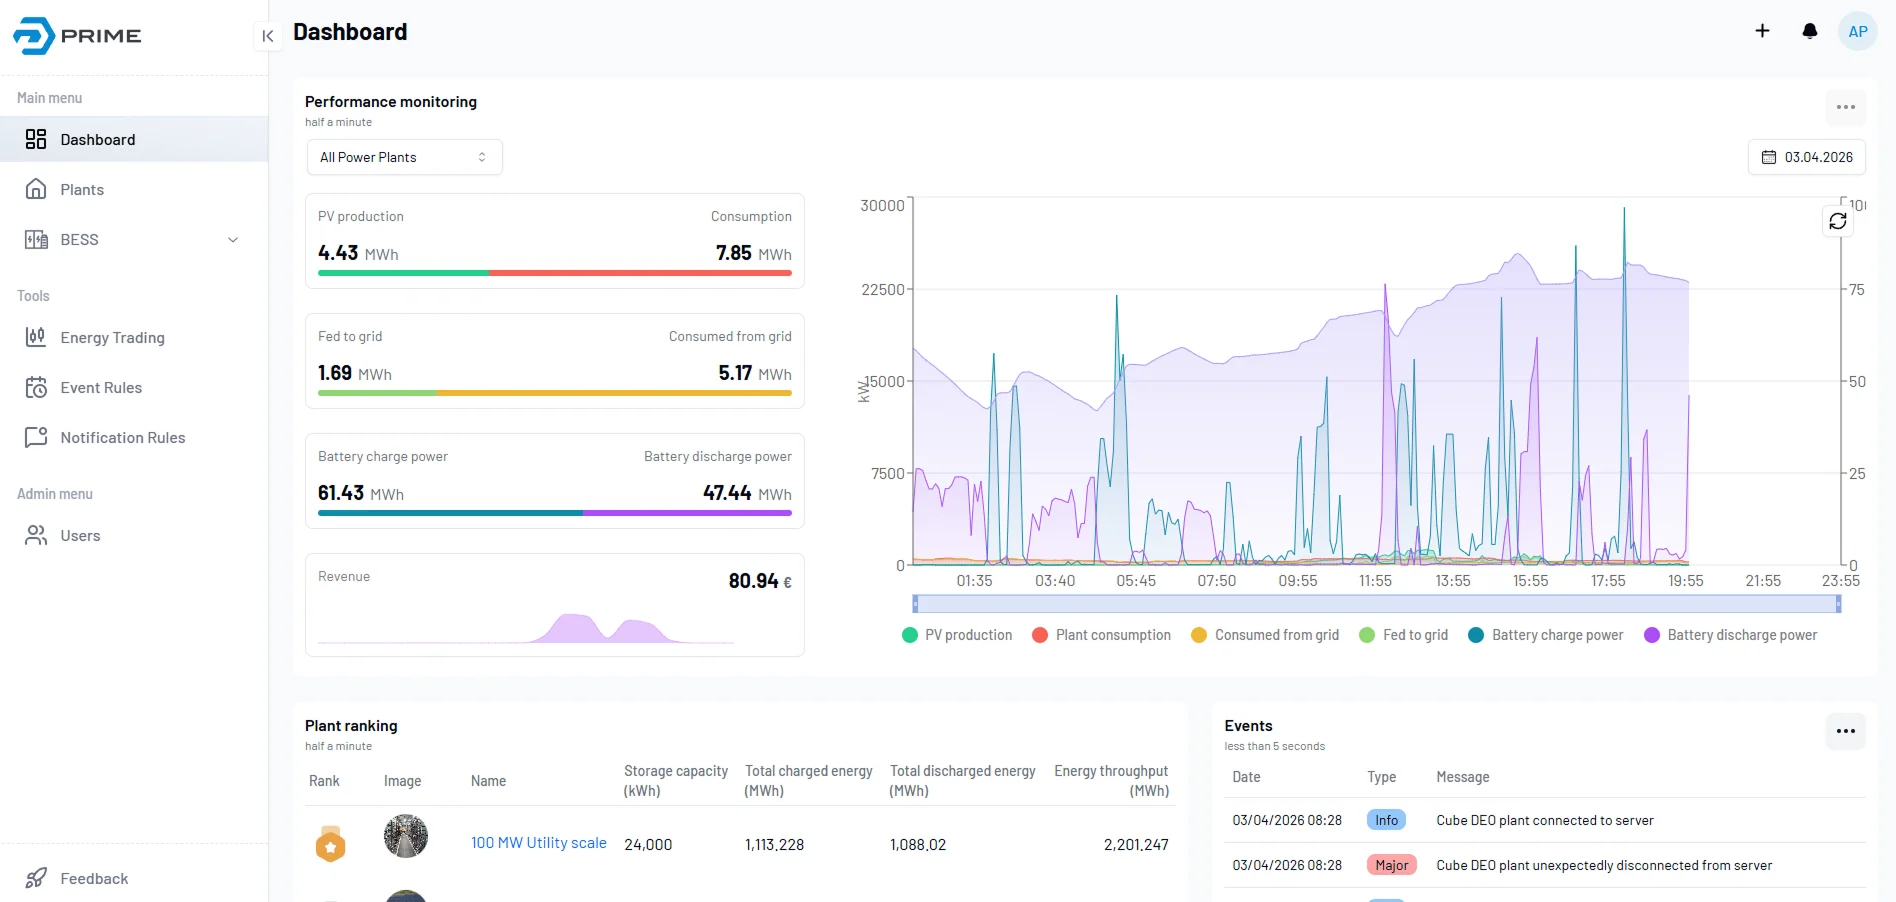Open the All Power Plants selector
The height and width of the screenshot is (902, 1896).
pyautogui.click(x=403, y=157)
